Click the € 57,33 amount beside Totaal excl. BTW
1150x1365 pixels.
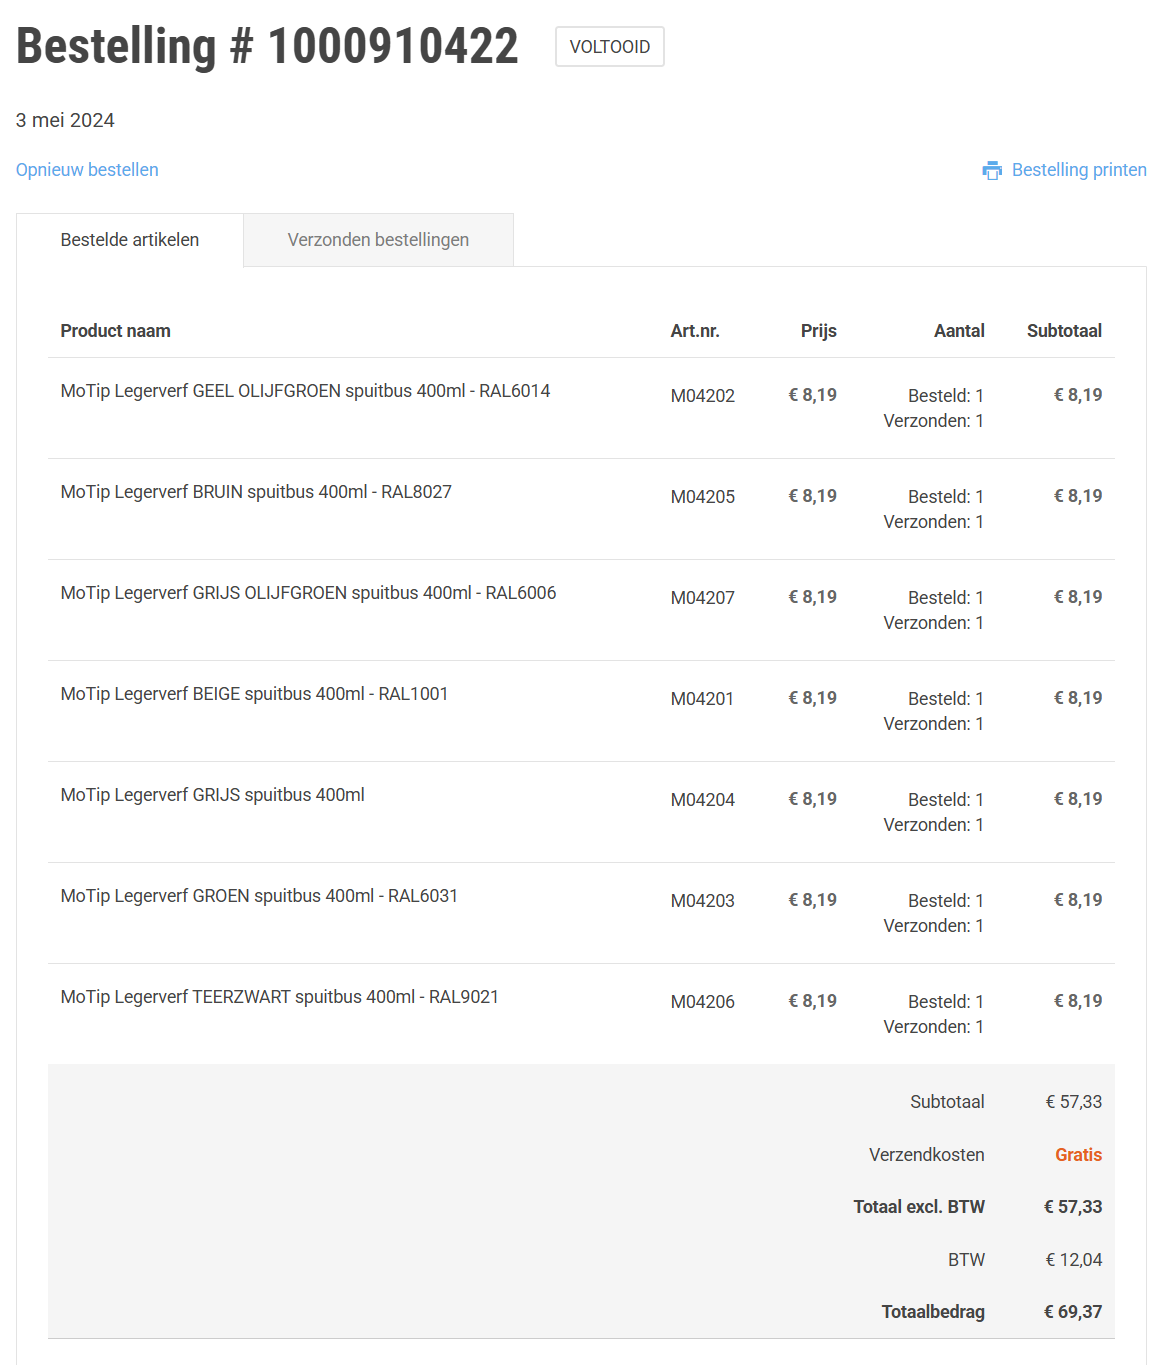click(x=1073, y=1207)
